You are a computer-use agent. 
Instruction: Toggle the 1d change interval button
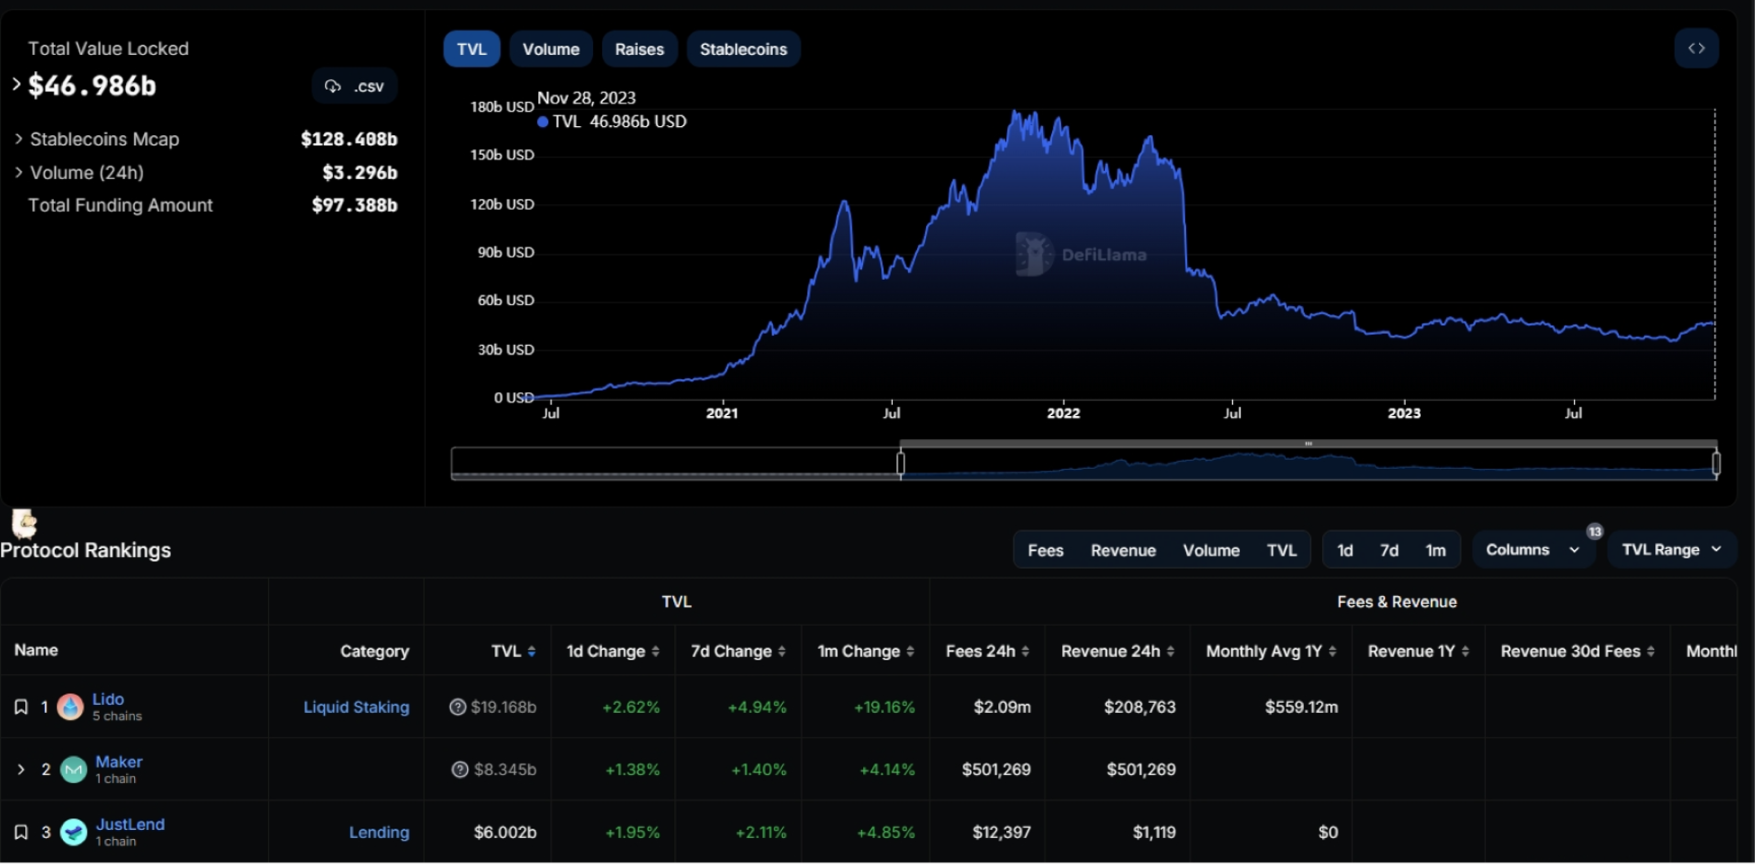coord(1345,550)
